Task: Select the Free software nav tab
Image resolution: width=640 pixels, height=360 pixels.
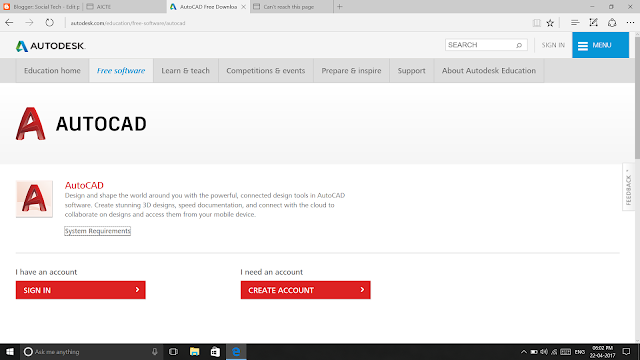Action: (121, 71)
